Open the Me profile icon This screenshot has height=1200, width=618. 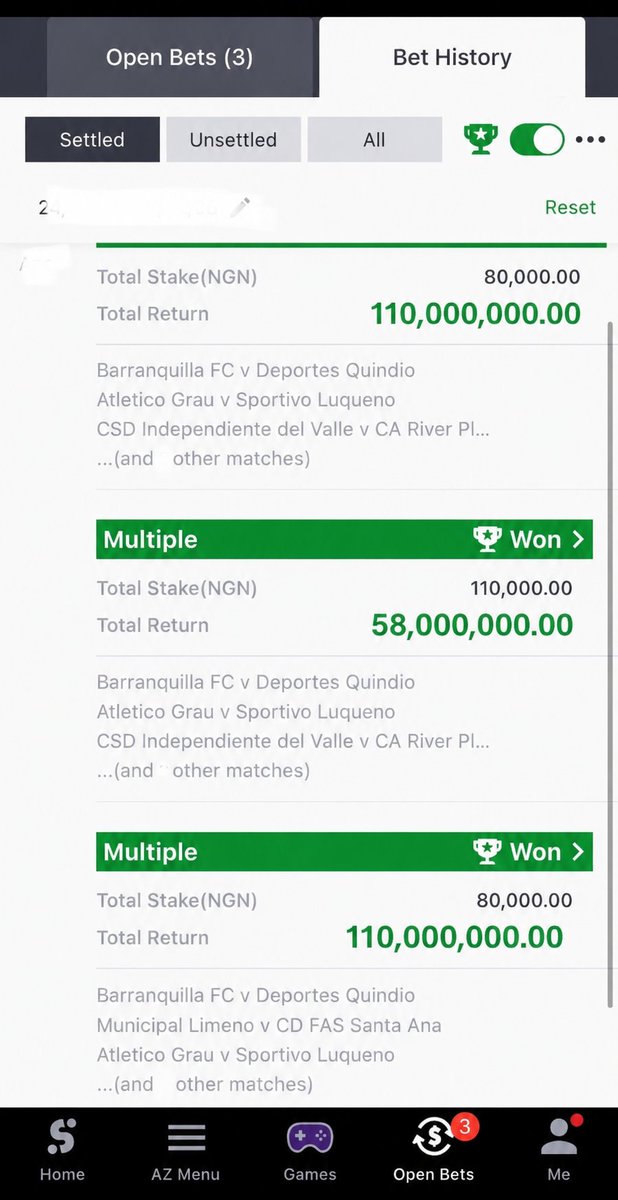click(x=559, y=1136)
